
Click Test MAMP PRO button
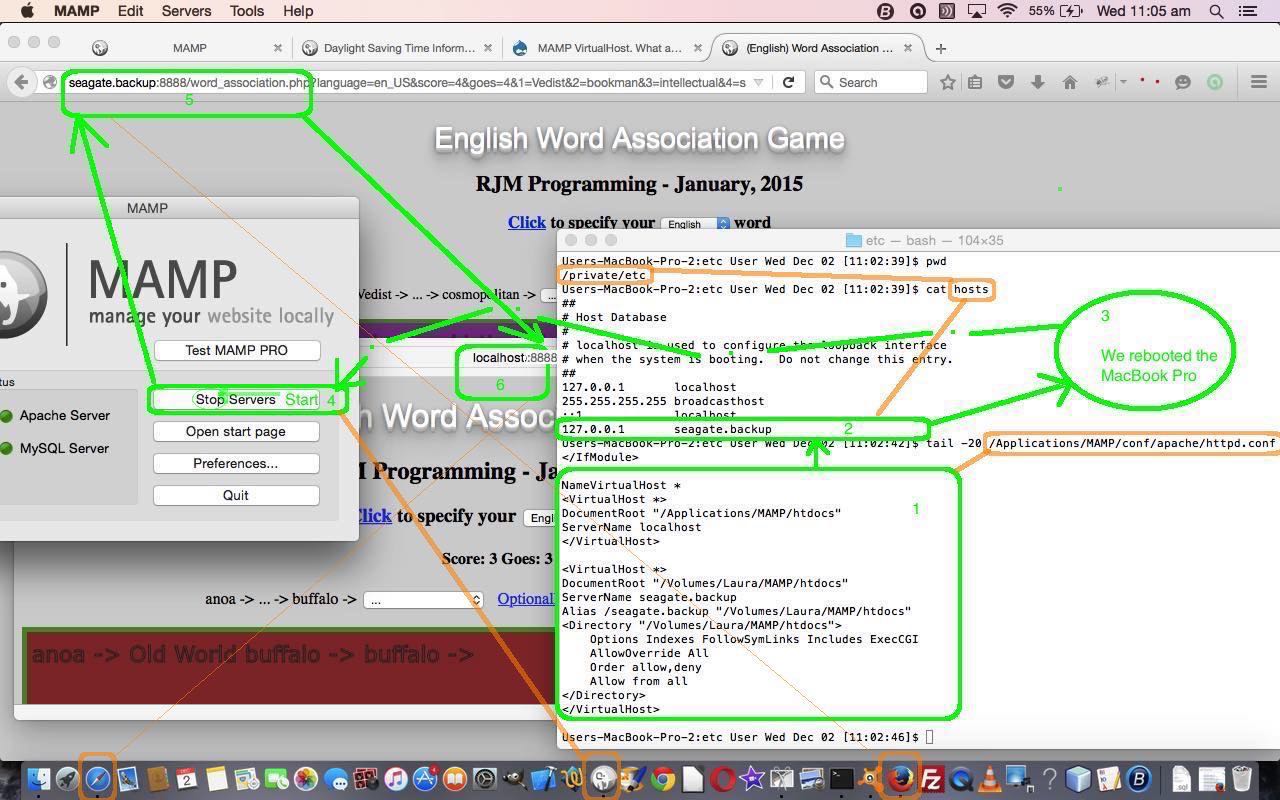click(x=236, y=350)
